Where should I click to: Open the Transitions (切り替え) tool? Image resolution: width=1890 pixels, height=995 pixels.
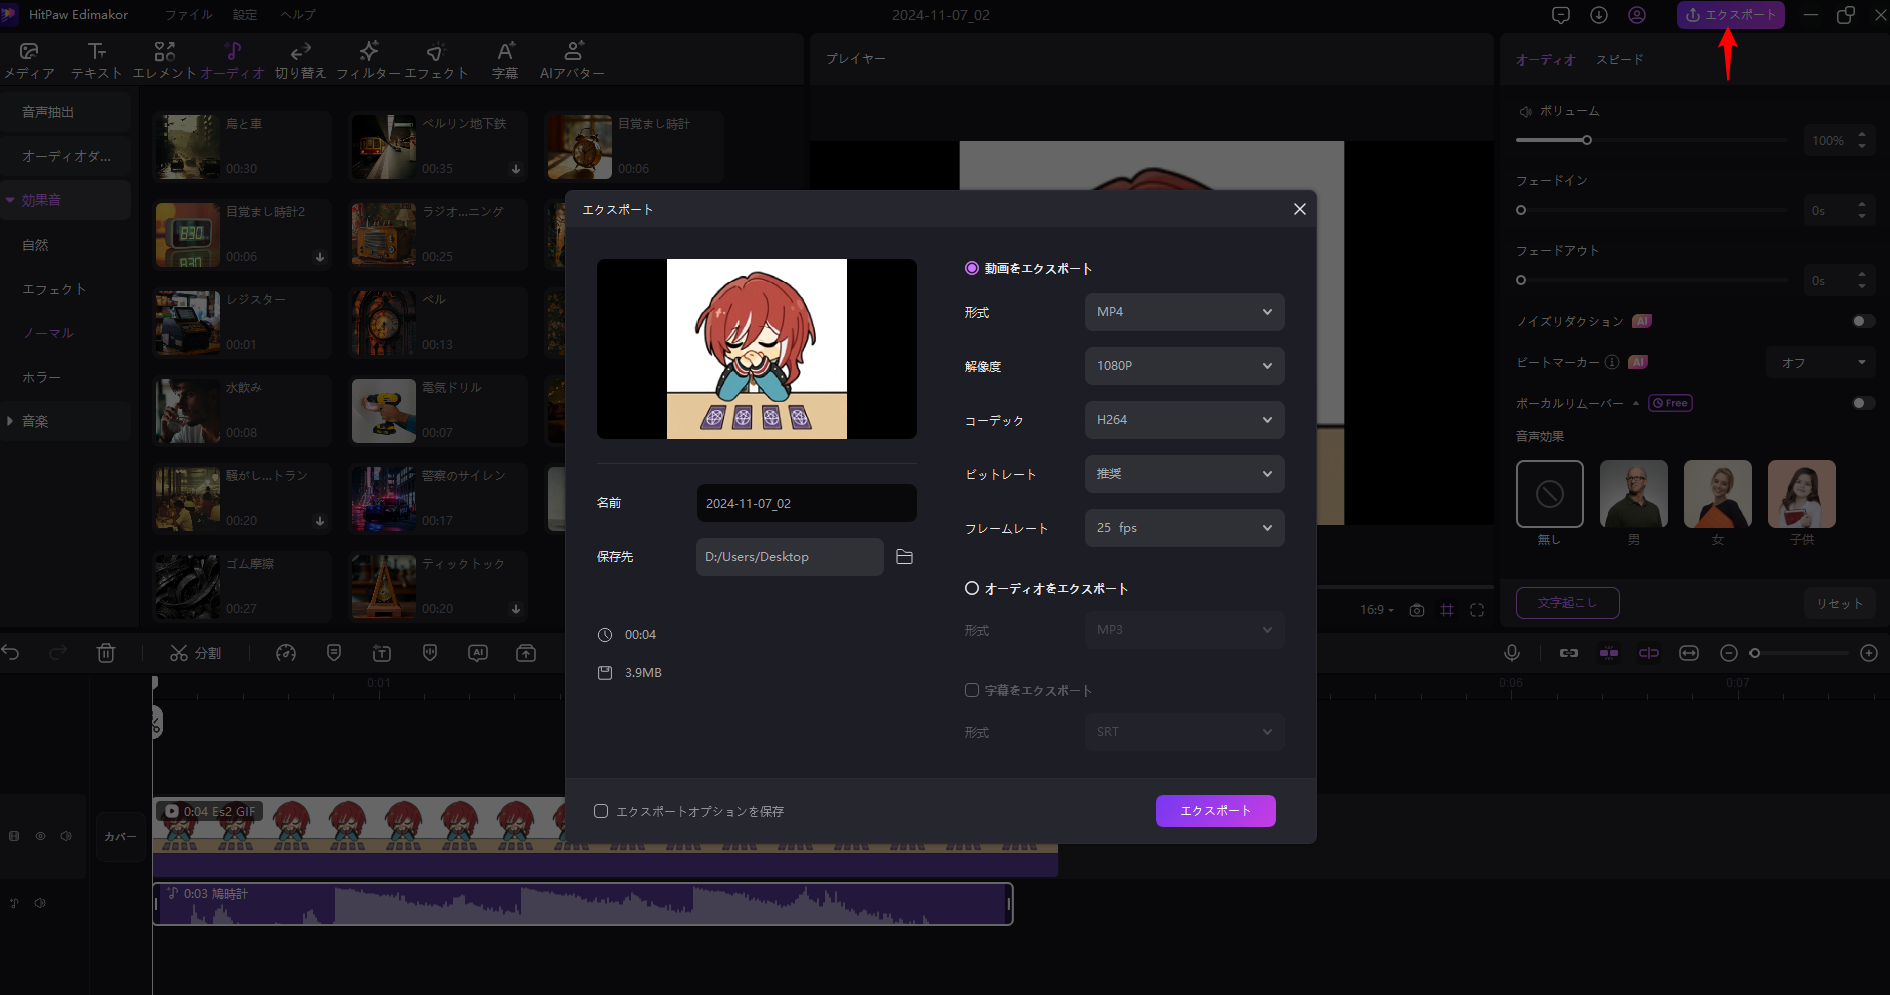(x=300, y=61)
